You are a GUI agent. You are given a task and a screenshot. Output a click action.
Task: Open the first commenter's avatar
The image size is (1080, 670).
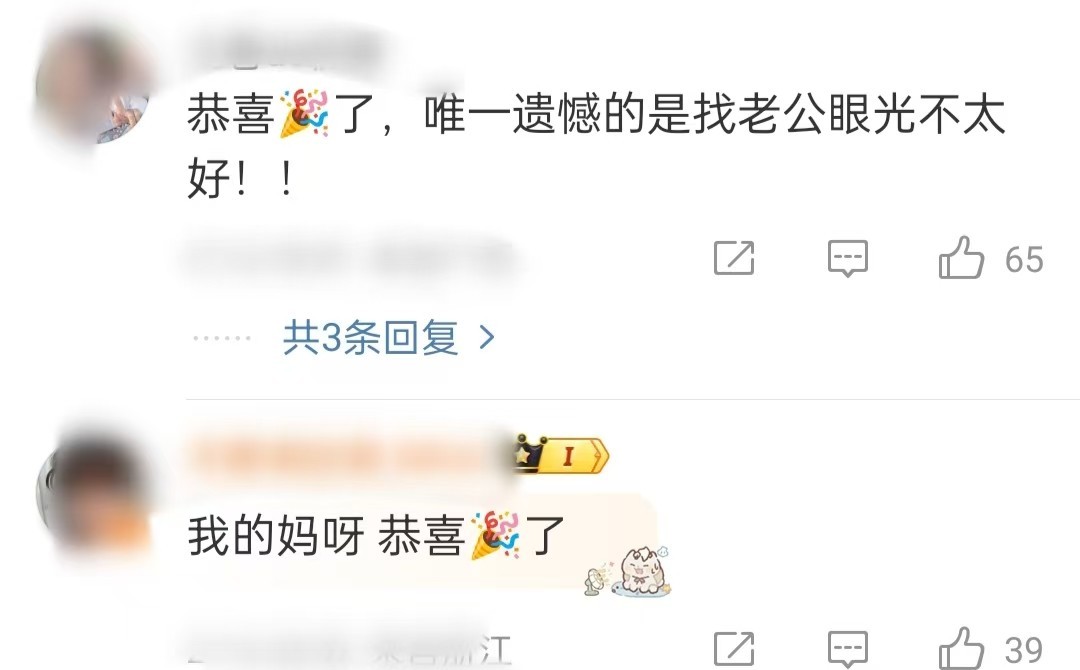click(92, 85)
